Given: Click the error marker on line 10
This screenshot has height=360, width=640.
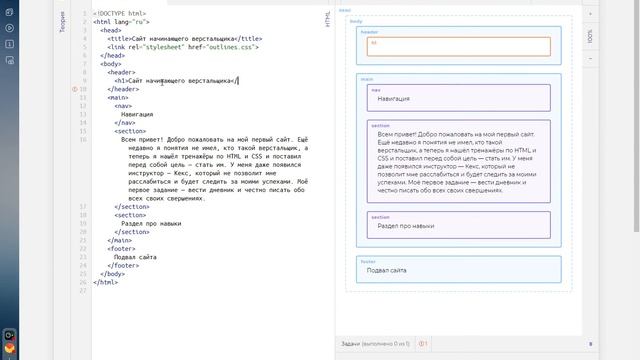Looking at the screenshot, I should (75, 89).
